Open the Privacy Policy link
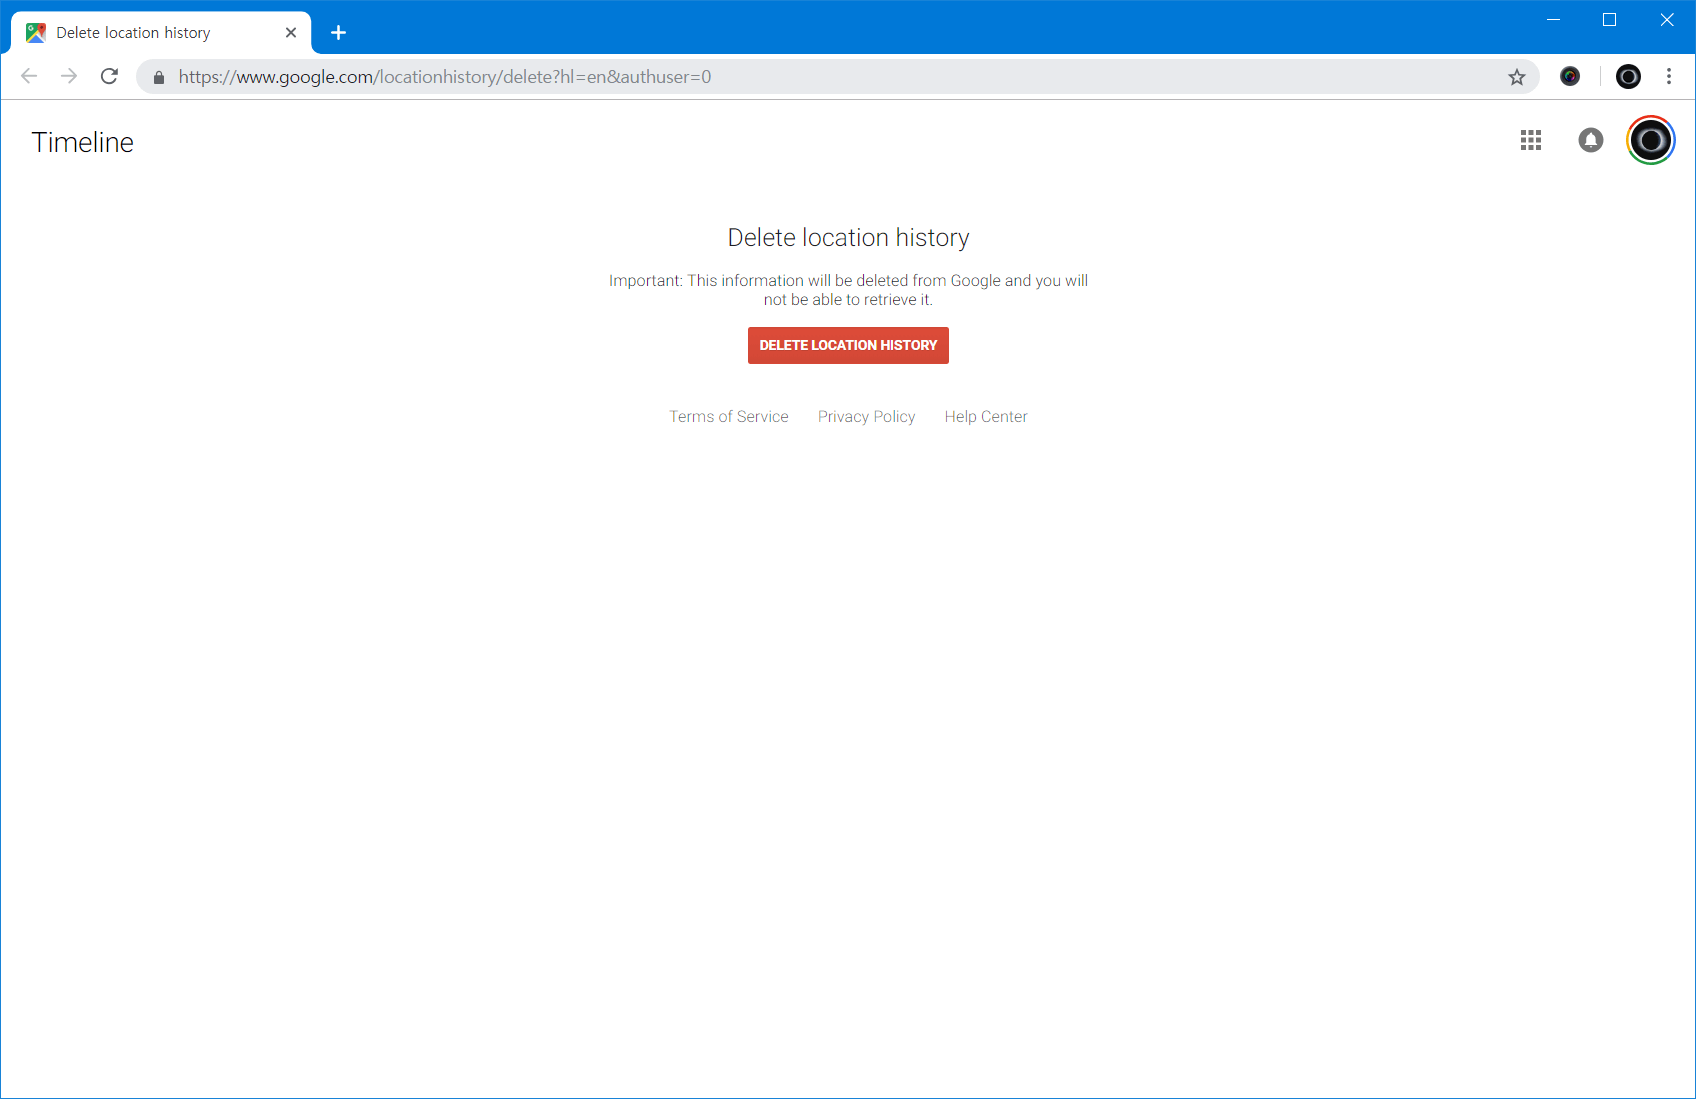 [x=866, y=416]
